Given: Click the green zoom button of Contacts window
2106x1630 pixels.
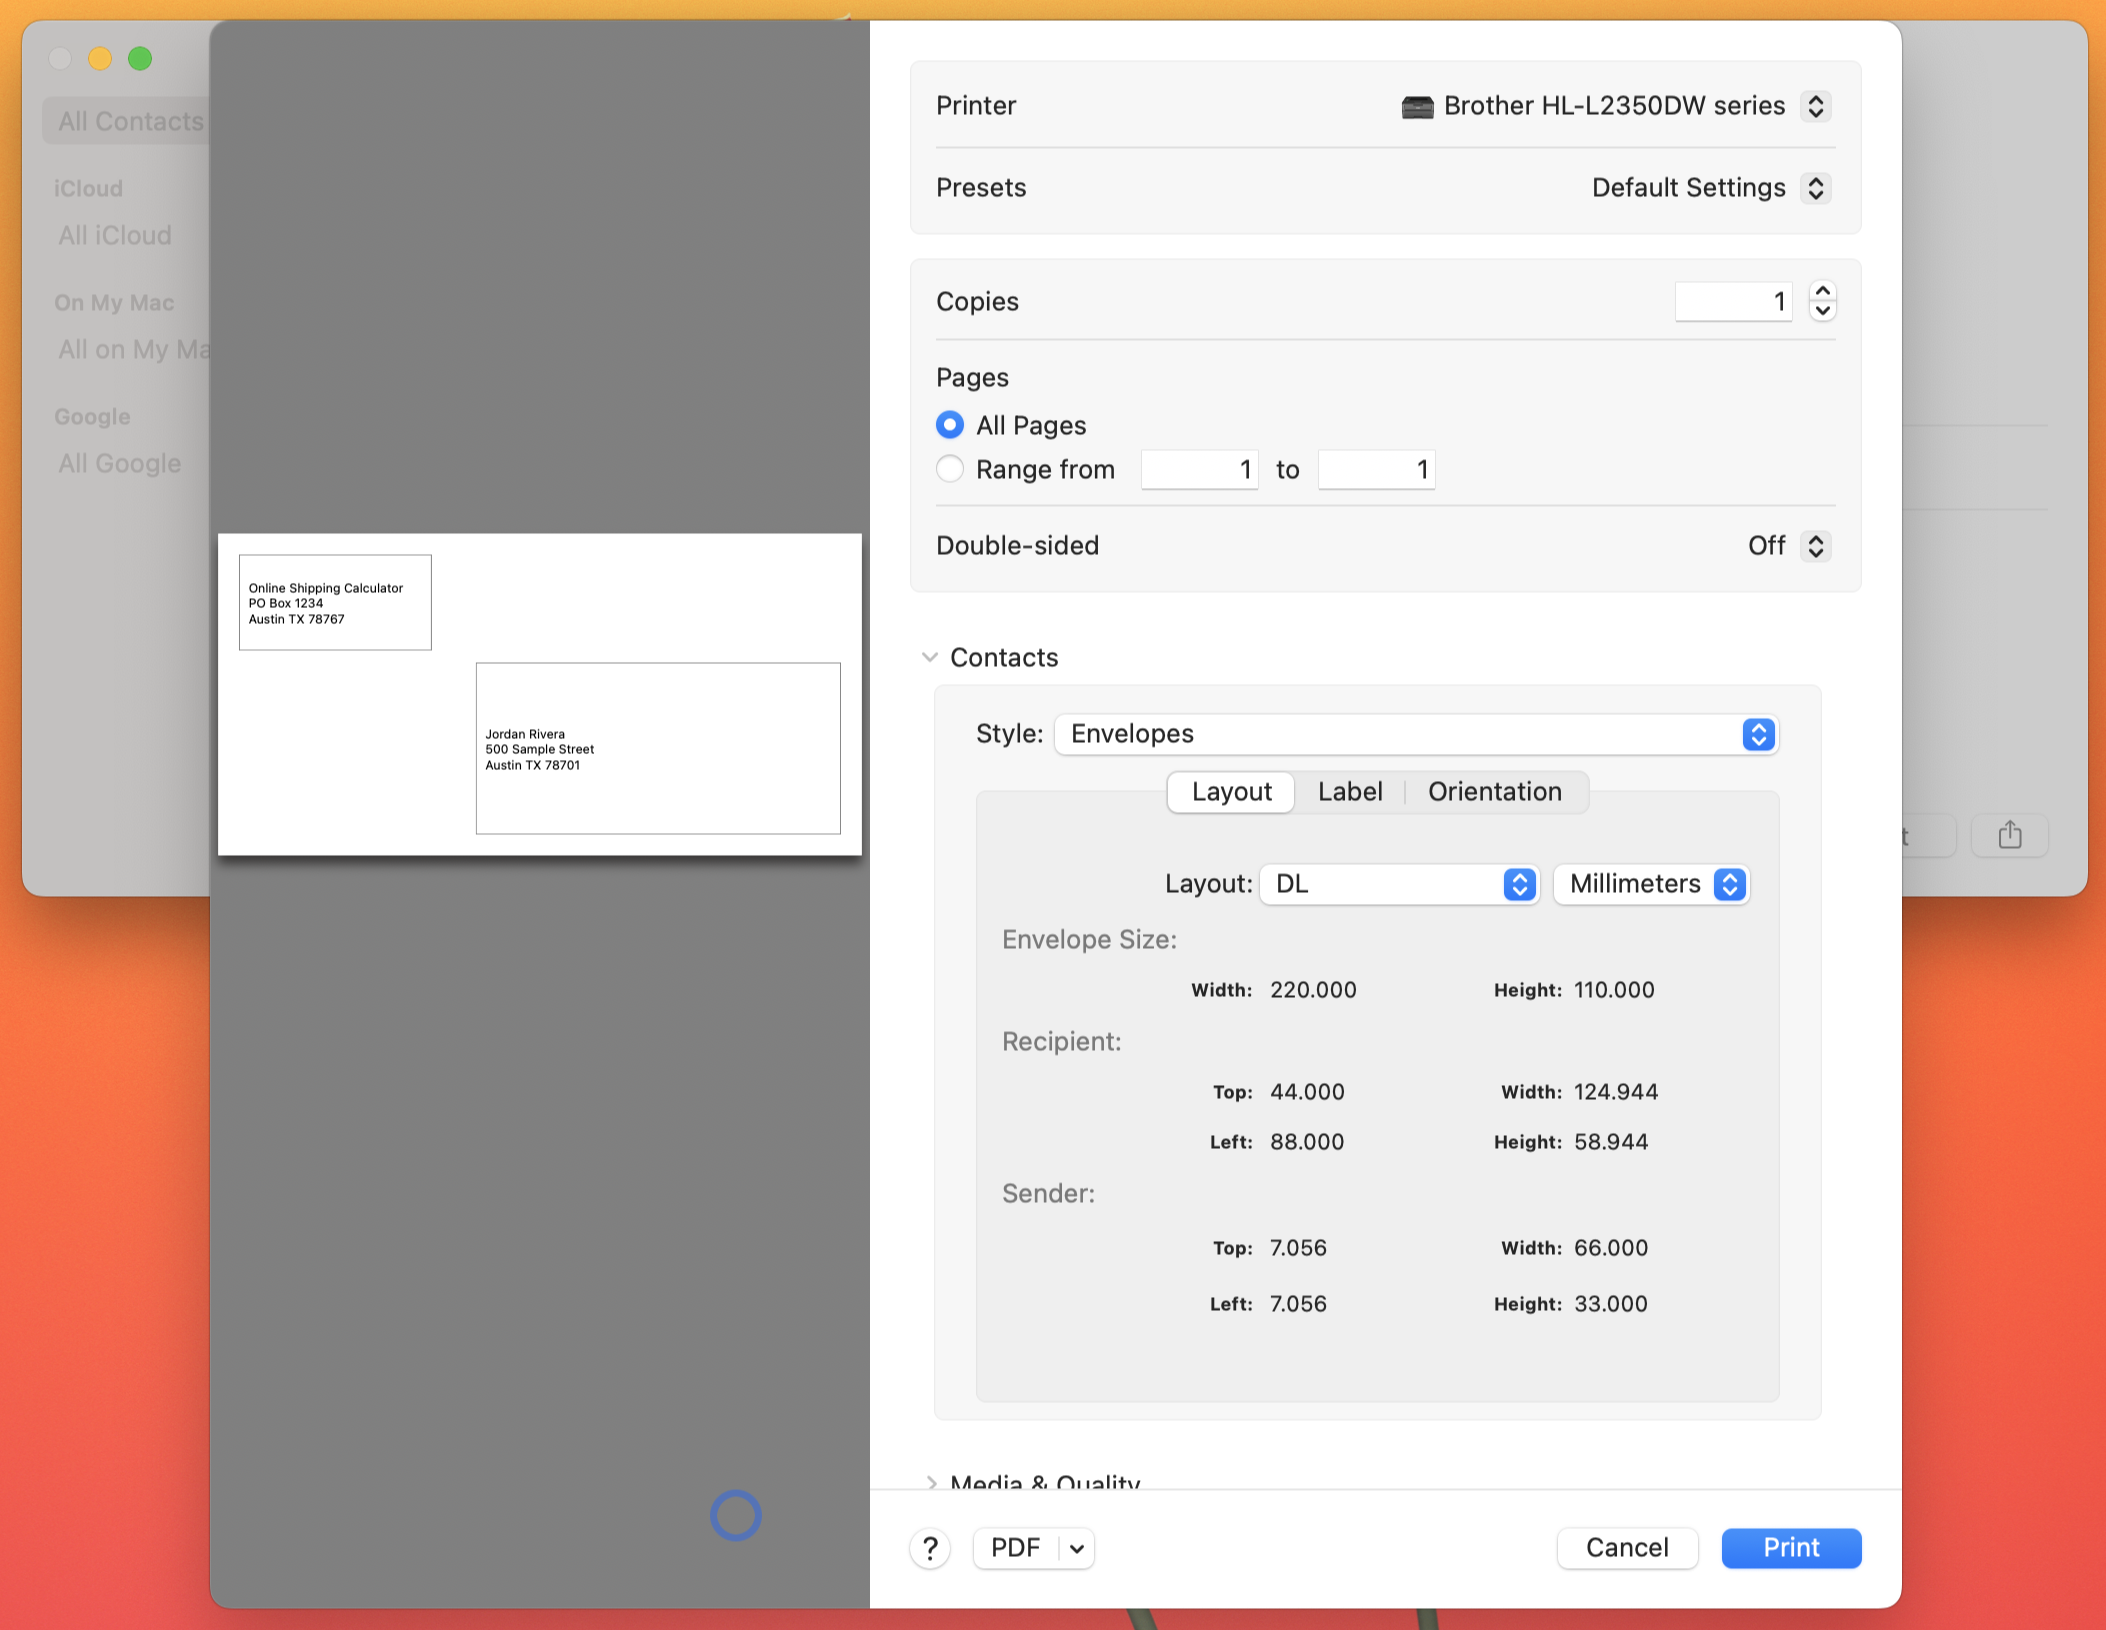Looking at the screenshot, I should pyautogui.click(x=140, y=59).
